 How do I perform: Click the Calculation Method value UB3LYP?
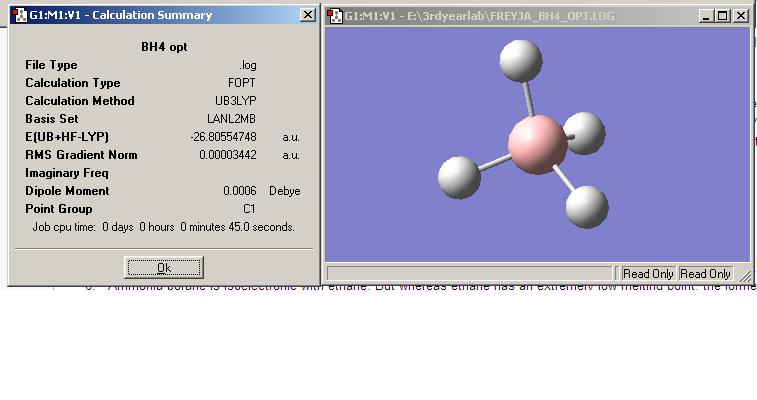[x=236, y=101]
